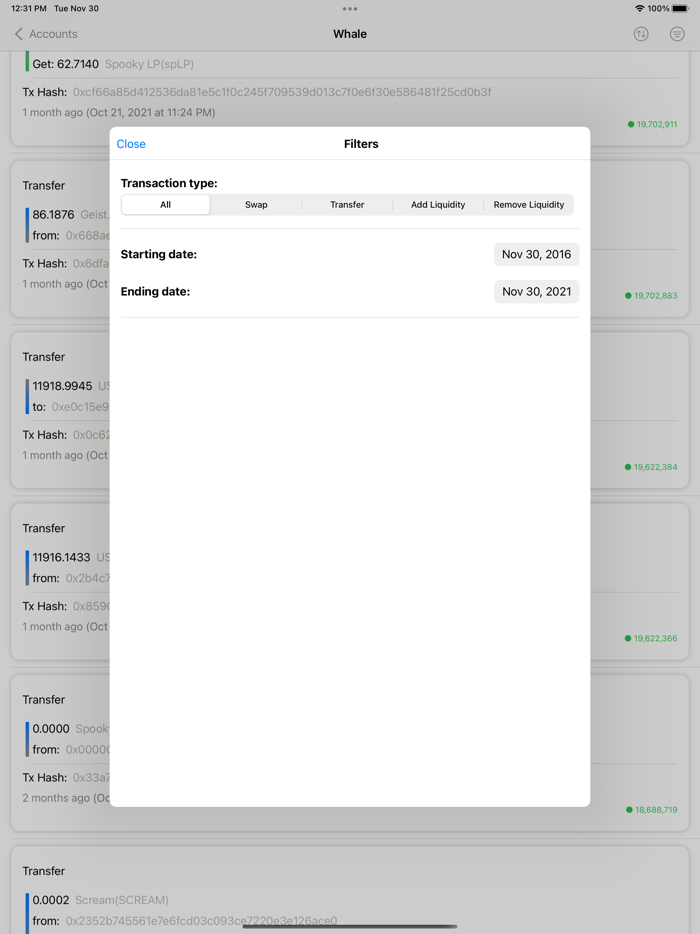Close the Filters dialog

(x=131, y=144)
